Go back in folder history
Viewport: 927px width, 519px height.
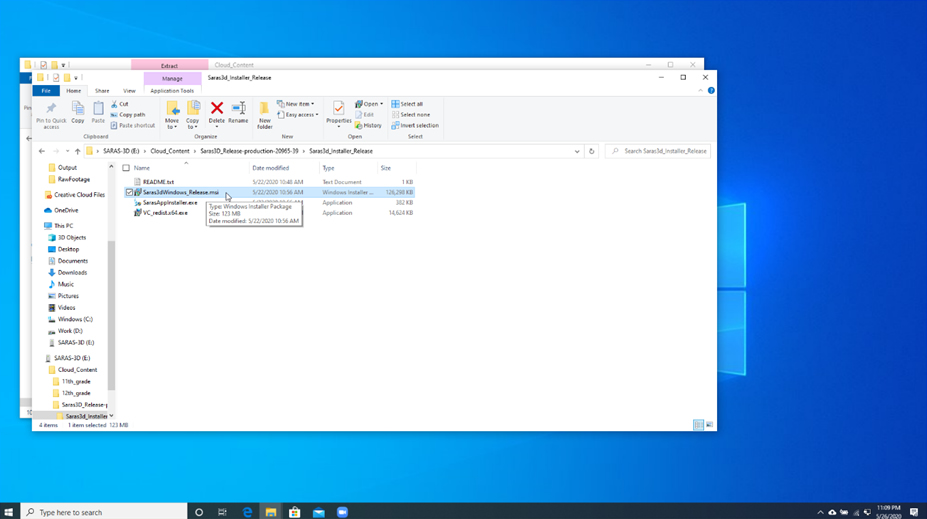click(41, 151)
